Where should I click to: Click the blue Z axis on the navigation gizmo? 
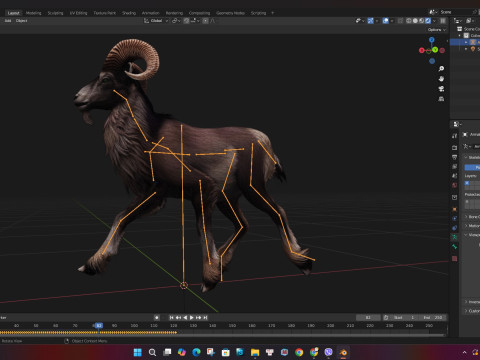click(432, 40)
